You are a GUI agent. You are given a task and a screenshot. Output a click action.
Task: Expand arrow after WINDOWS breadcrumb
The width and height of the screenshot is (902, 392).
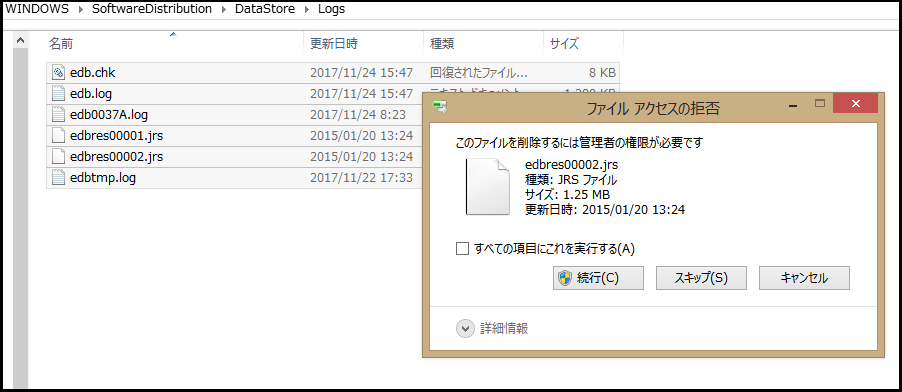(81, 10)
